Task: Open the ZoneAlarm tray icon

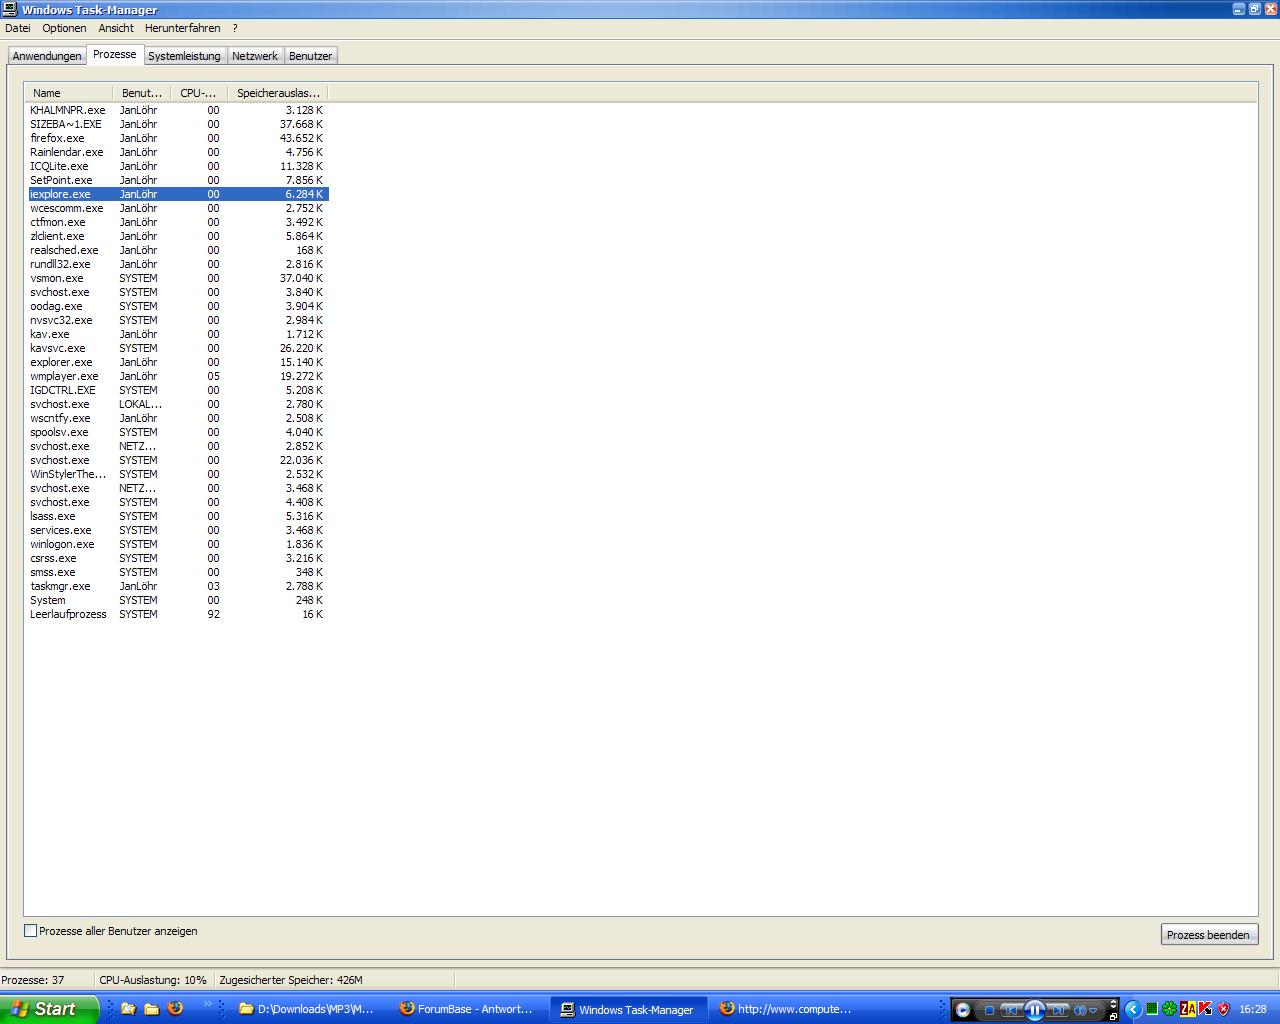Action: pyautogui.click(x=1187, y=1009)
